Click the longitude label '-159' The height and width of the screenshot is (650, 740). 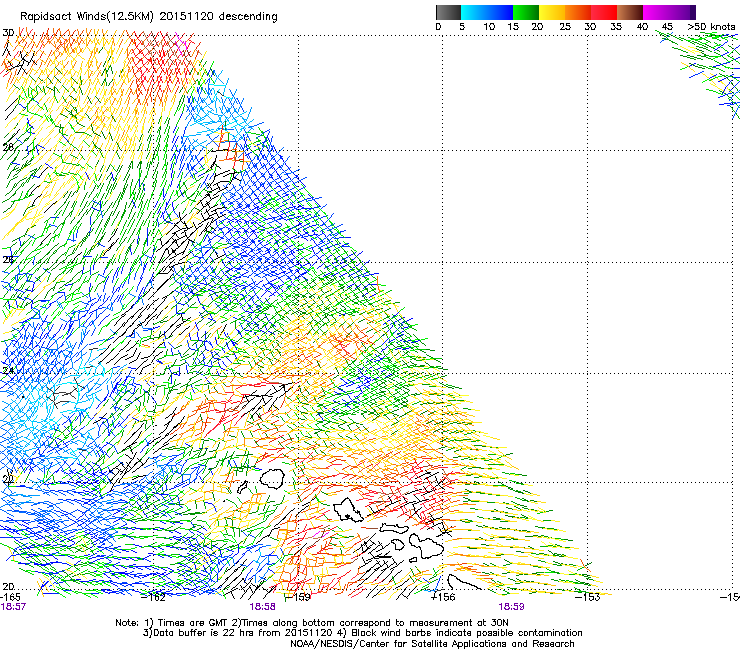point(299,597)
